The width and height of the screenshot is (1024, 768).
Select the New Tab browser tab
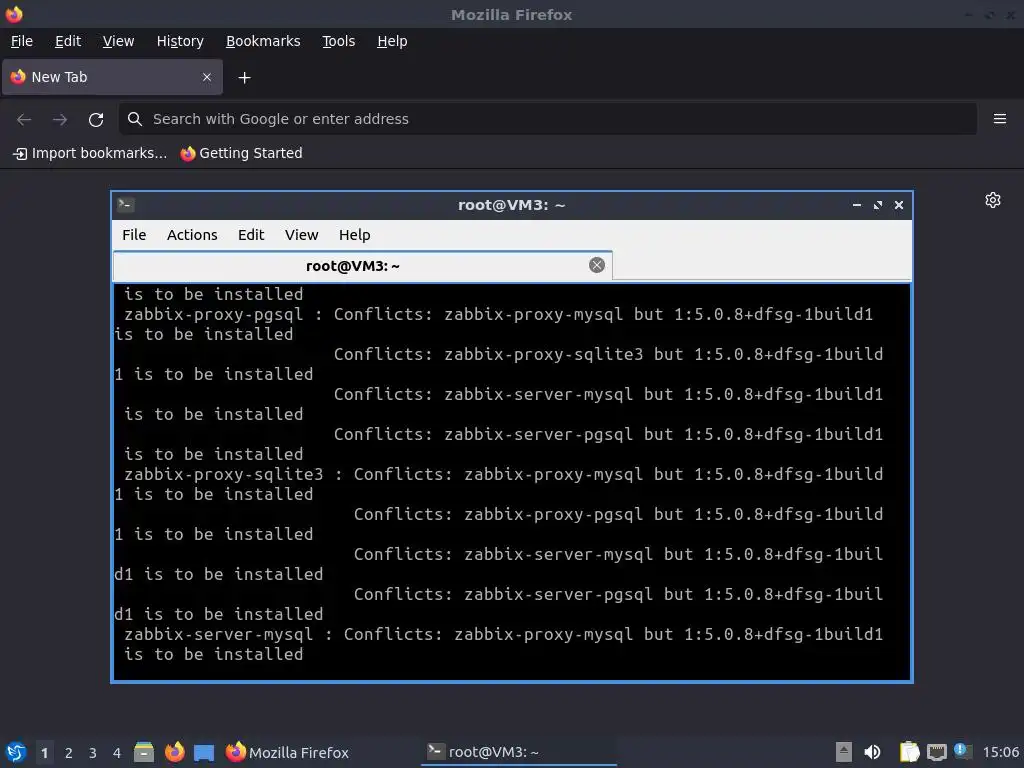click(112, 77)
